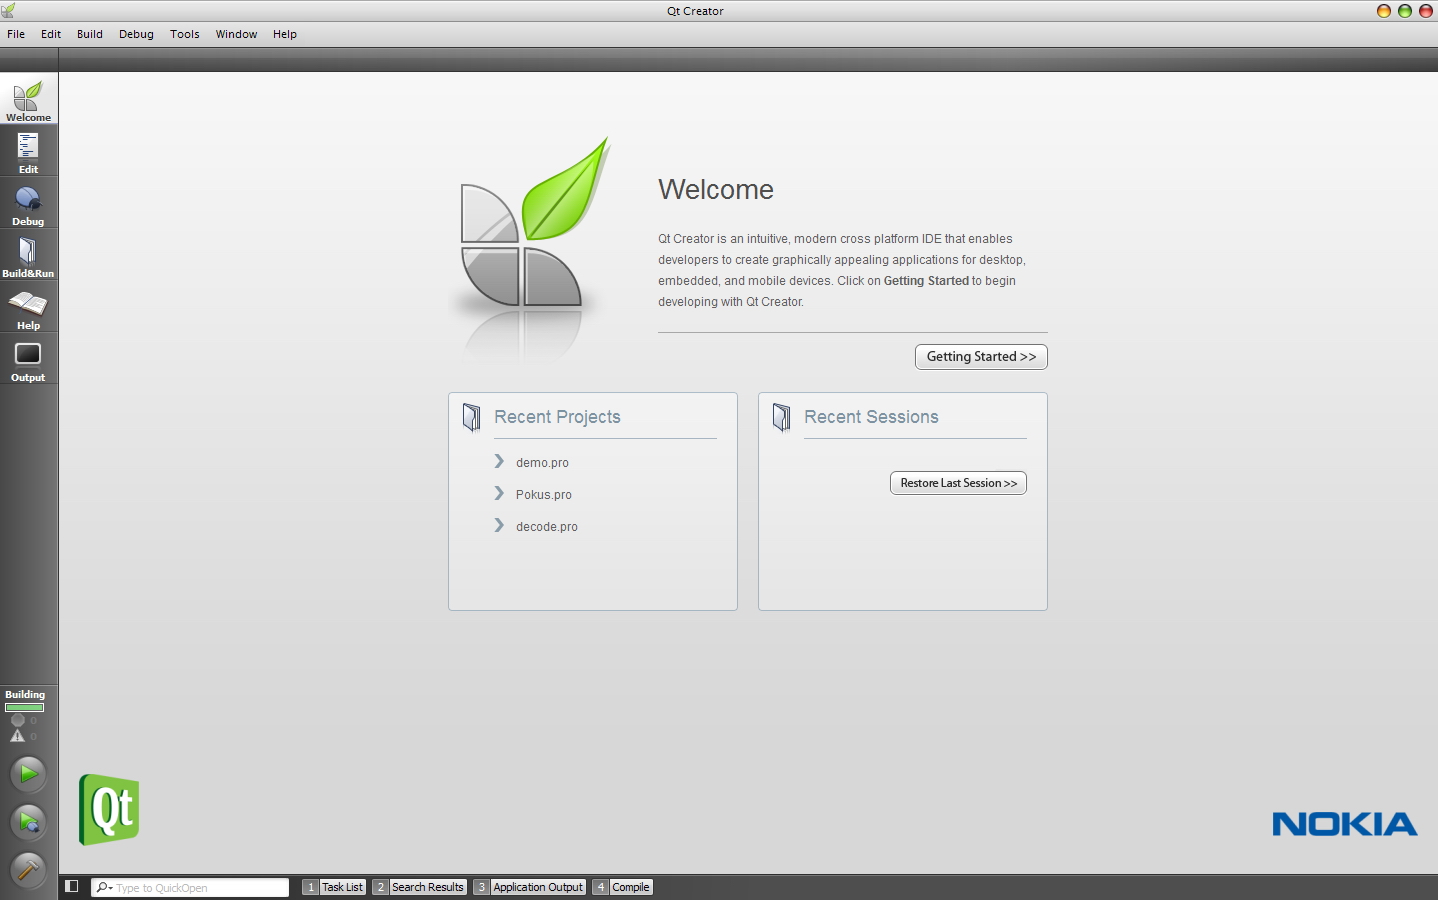Open the Application Output pane

tap(530, 887)
